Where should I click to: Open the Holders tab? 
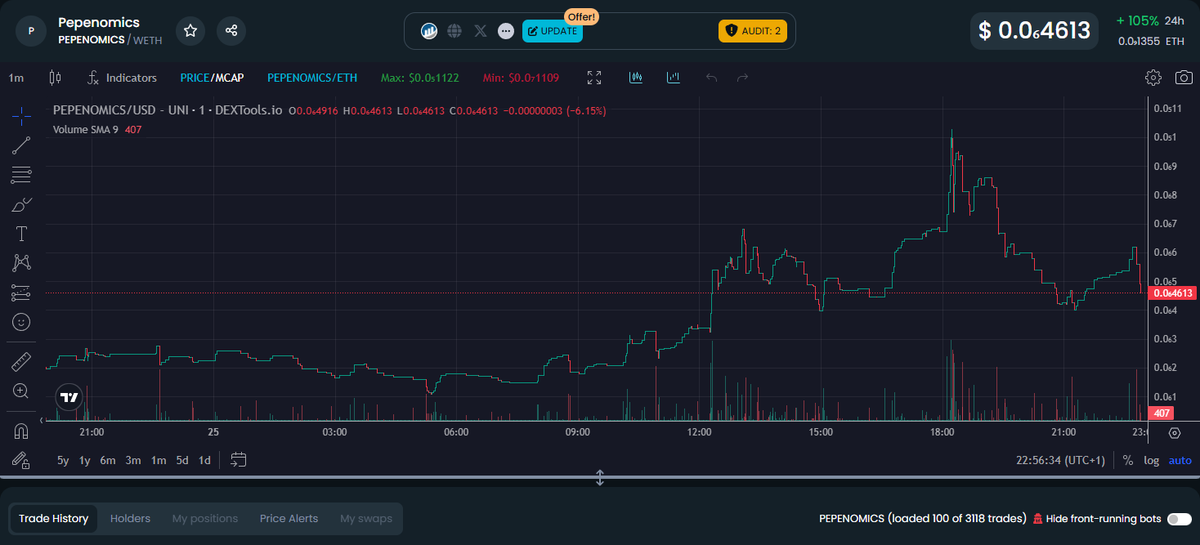click(x=130, y=519)
